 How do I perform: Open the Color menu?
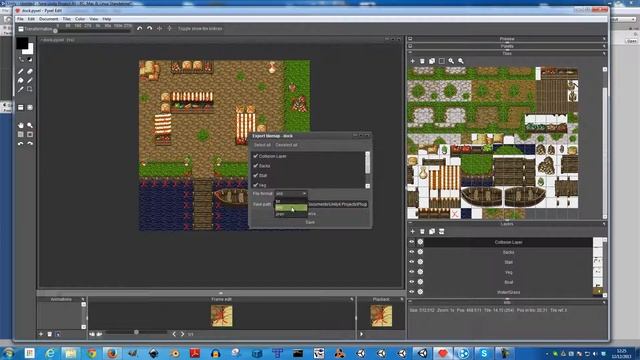(x=80, y=19)
